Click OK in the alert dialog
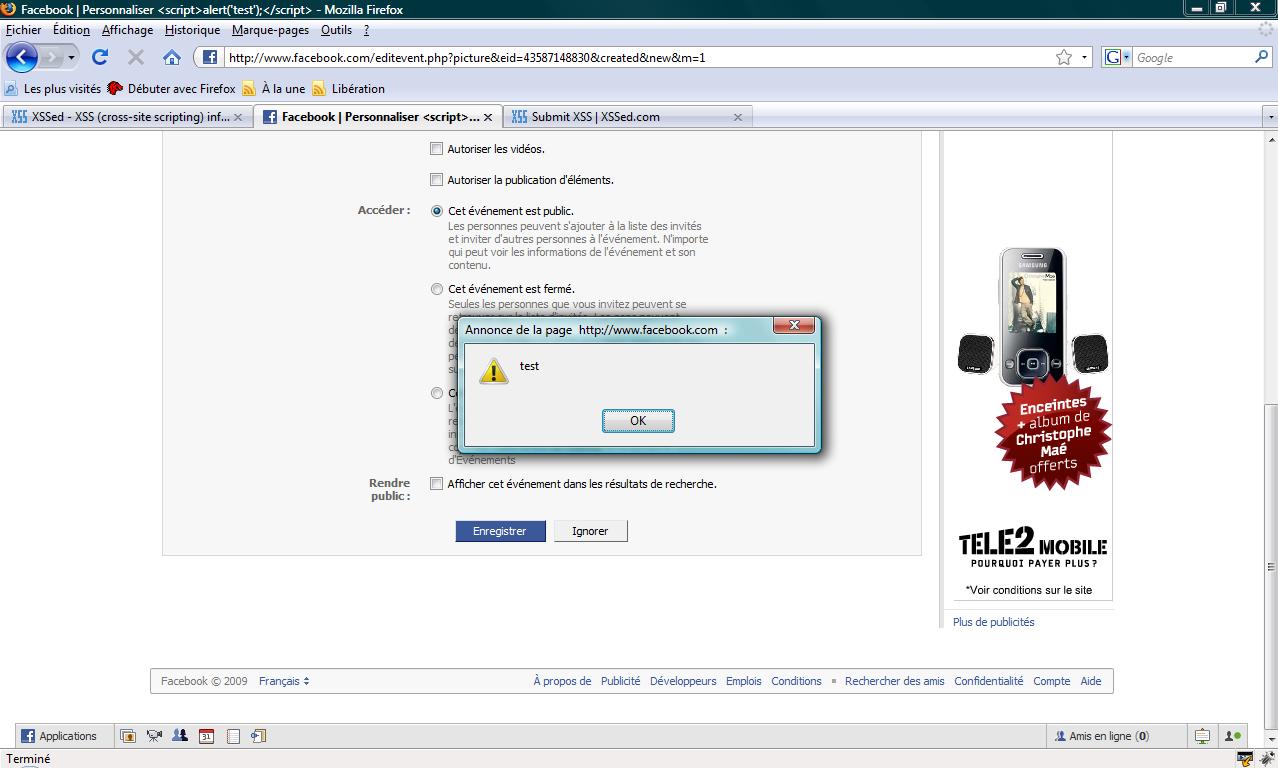The height and width of the screenshot is (768, 1278). [638, 421]
